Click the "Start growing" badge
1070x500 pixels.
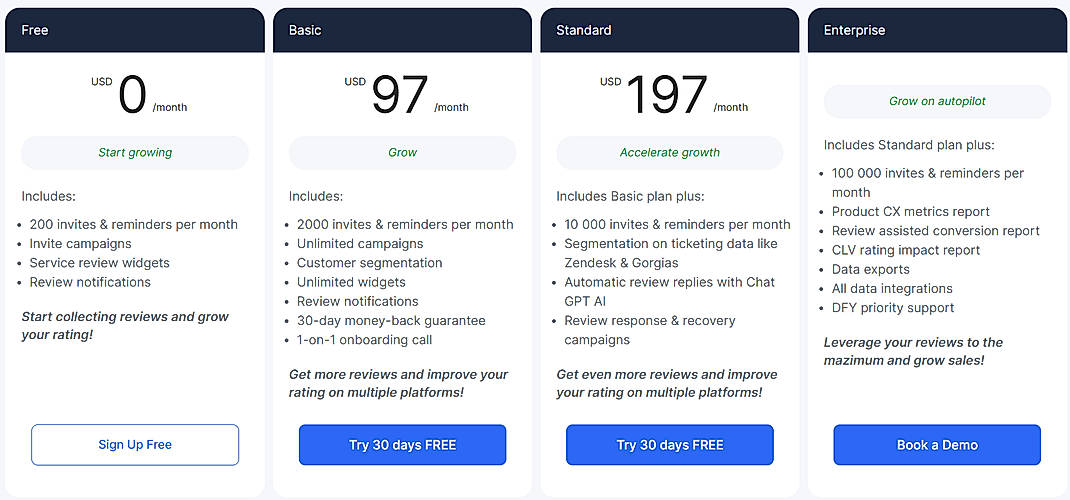135,153
